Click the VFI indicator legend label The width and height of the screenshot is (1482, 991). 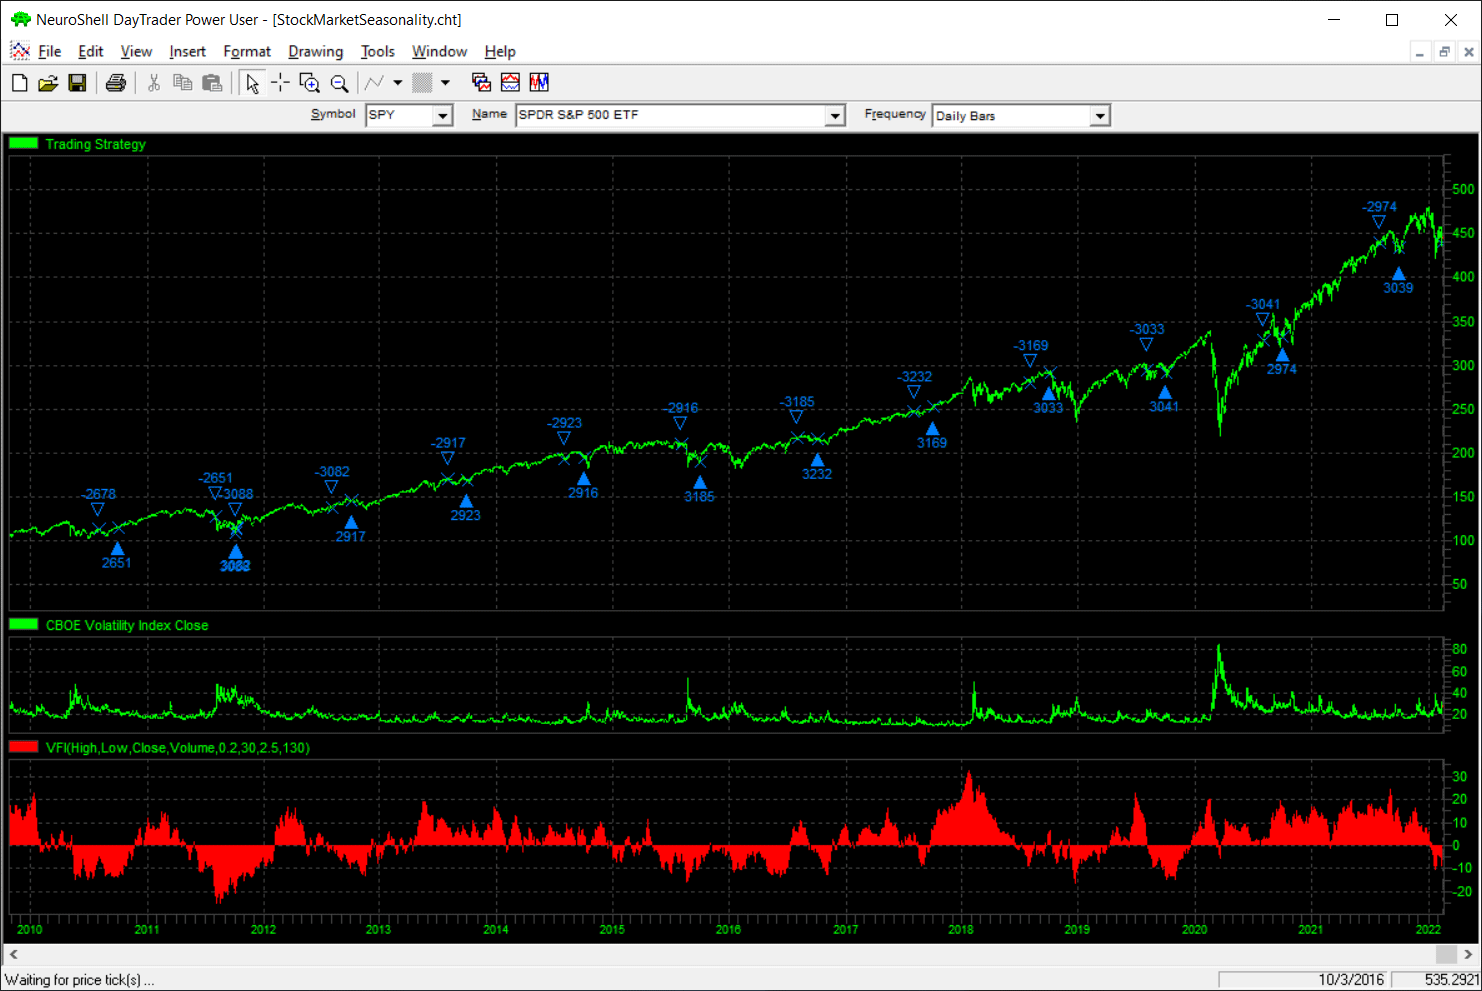coord(178,747)
